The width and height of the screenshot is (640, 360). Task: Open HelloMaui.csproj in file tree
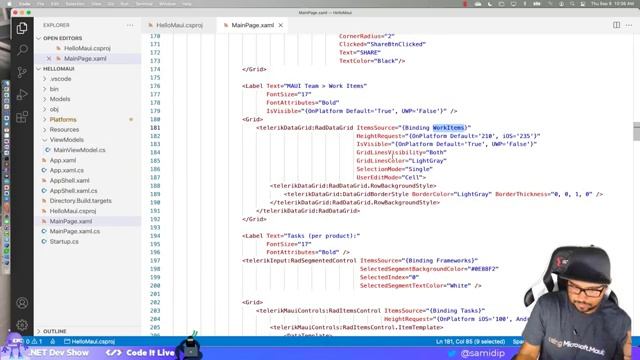[73, 211]
